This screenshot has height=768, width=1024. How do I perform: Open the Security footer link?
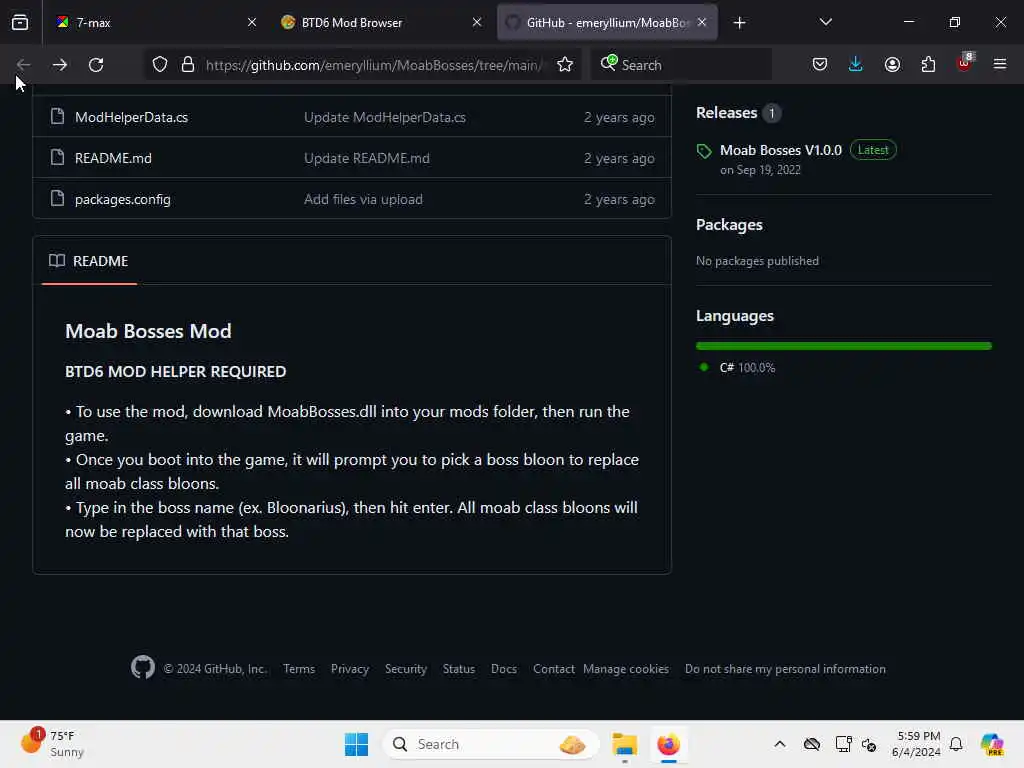pyautogui.click(x=406, y=669)
